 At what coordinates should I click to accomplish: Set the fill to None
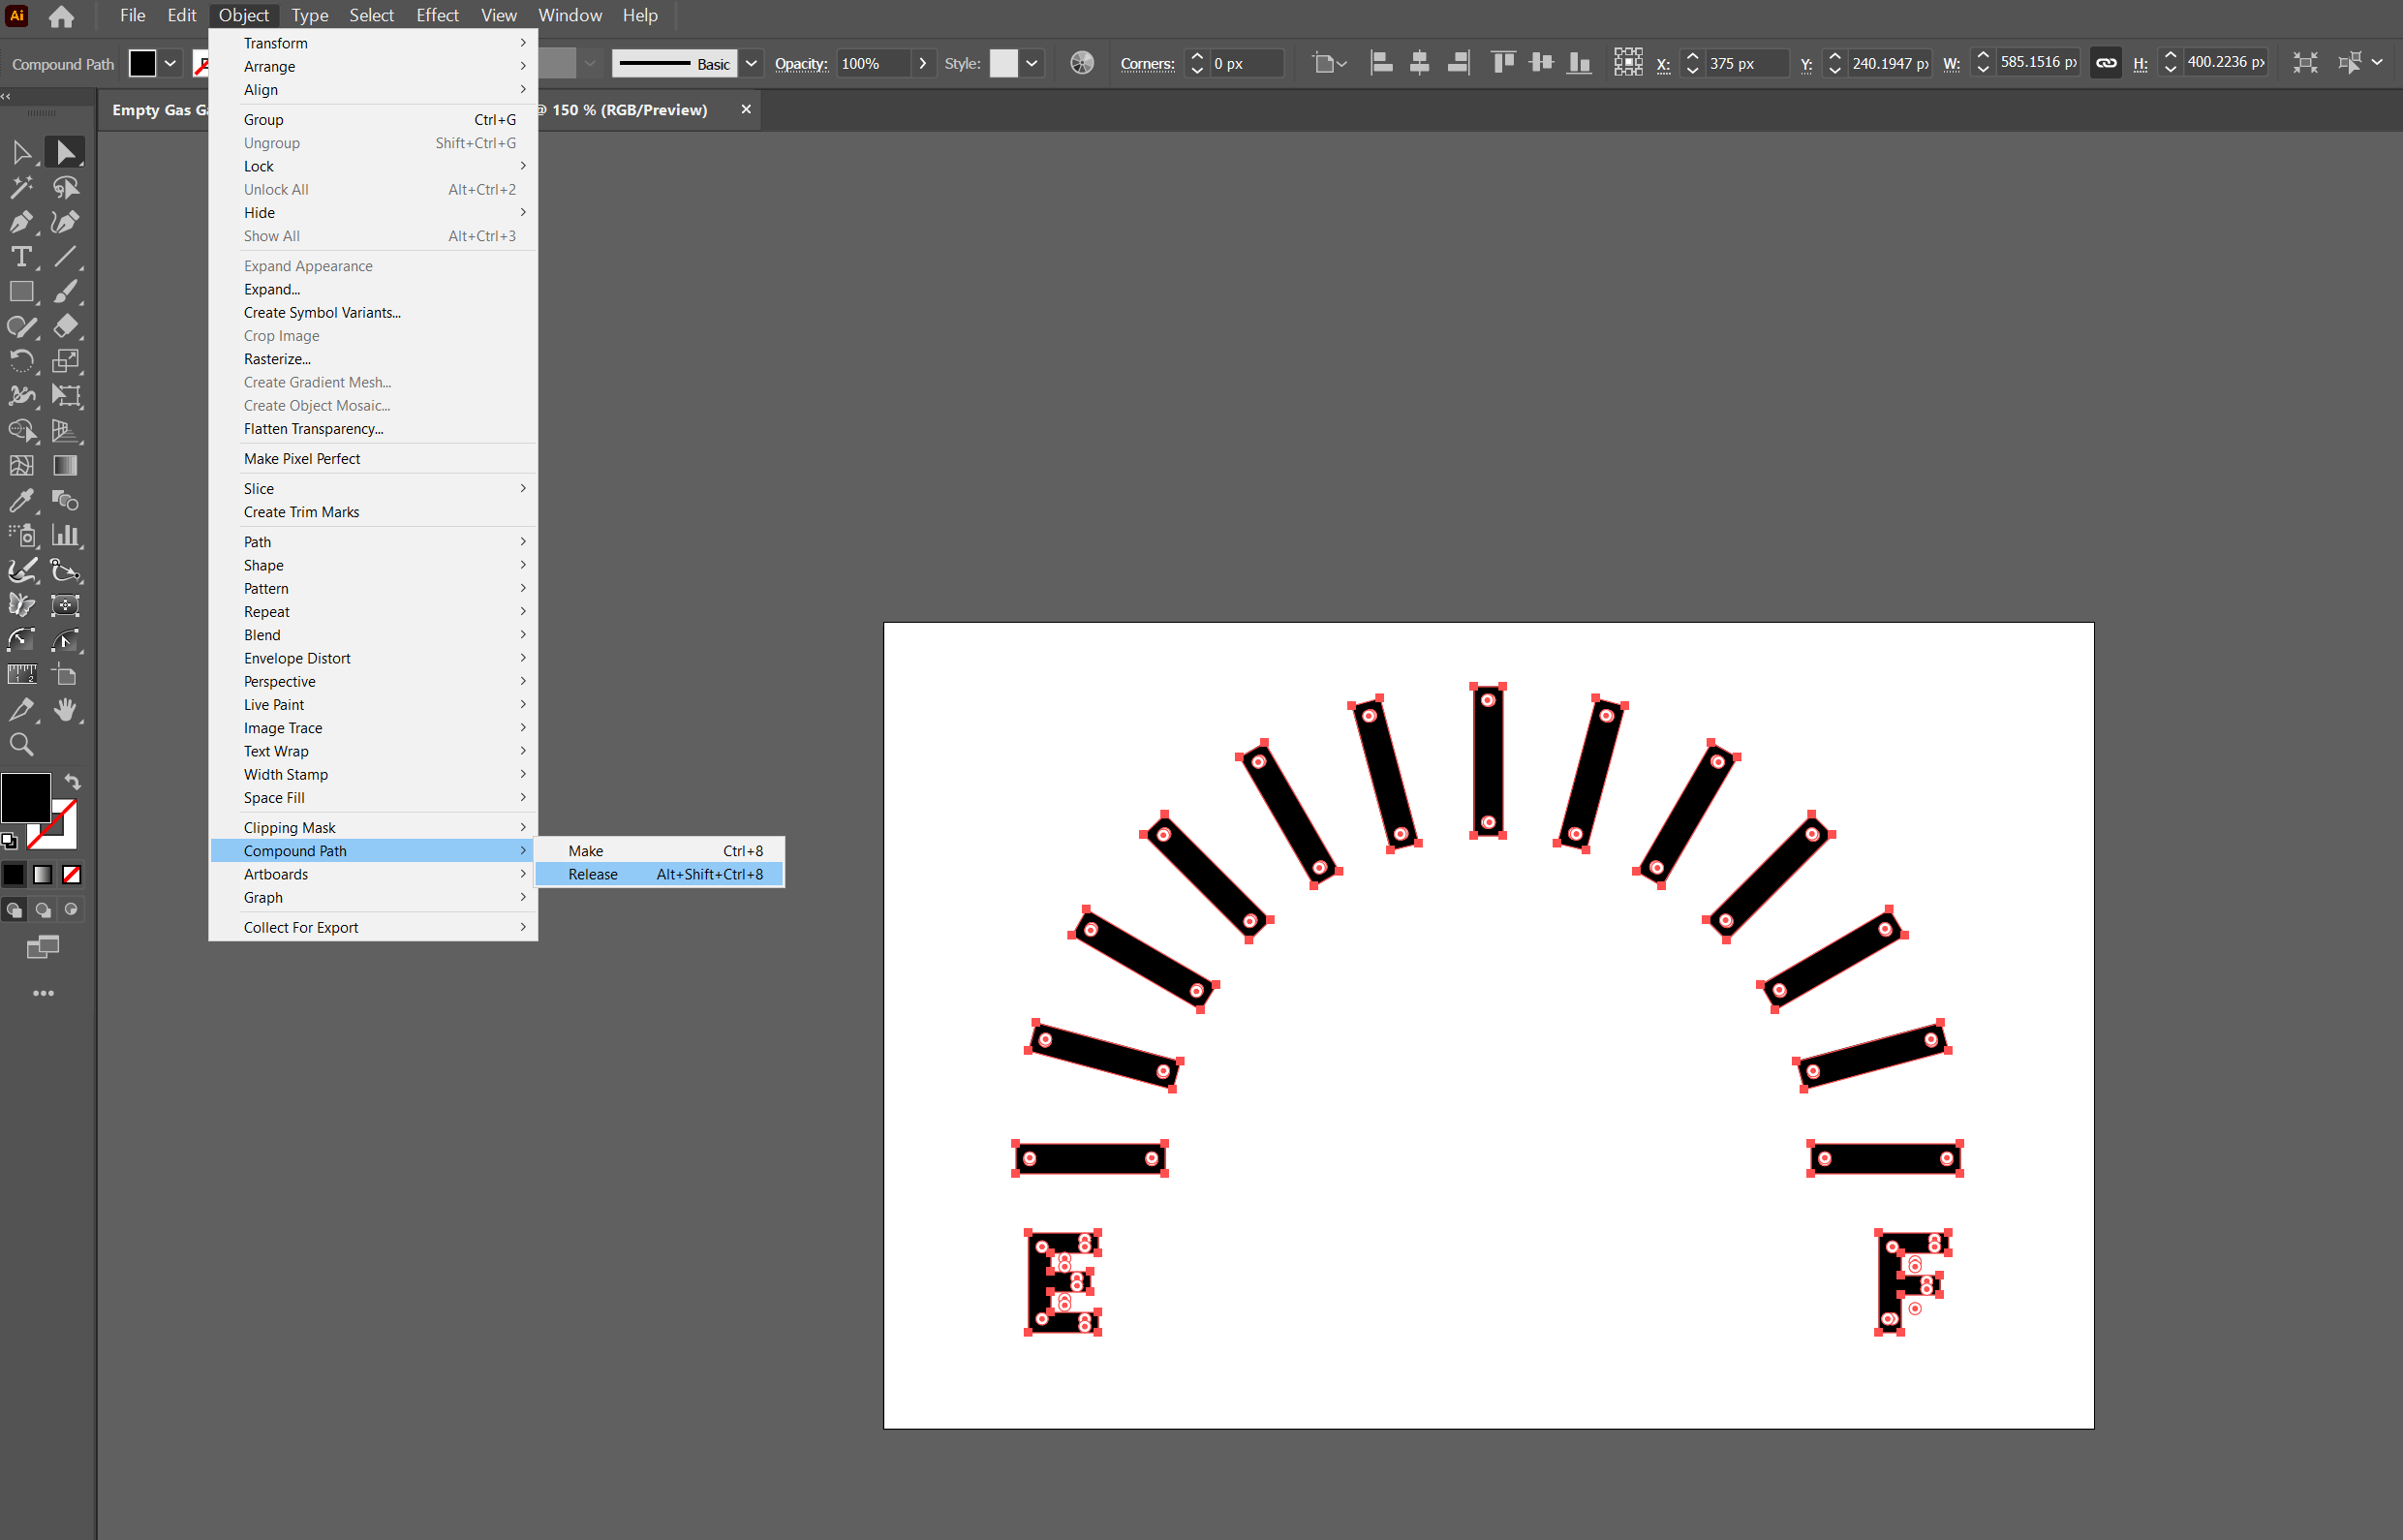tap(72, 875)
